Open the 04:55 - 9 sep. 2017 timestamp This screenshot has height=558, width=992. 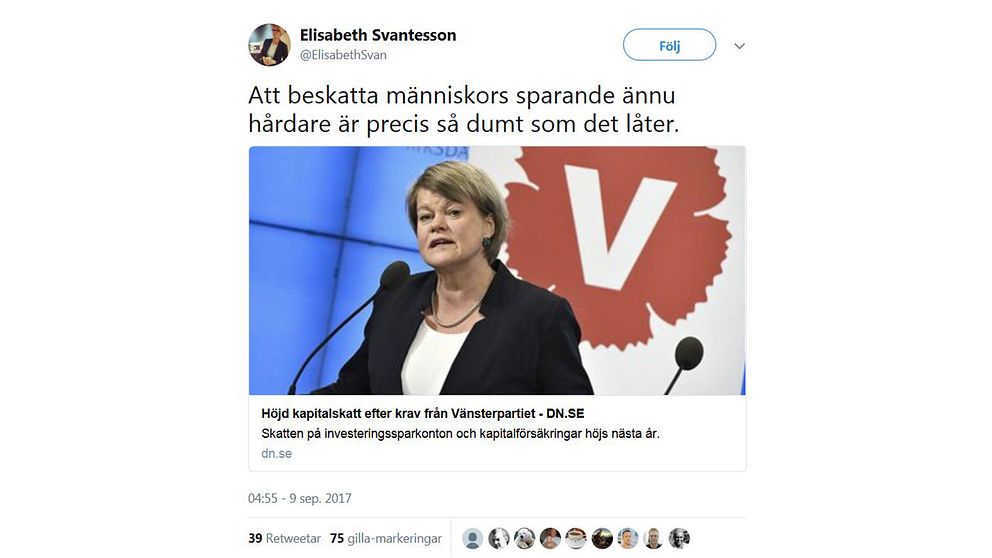click(300, 499)
